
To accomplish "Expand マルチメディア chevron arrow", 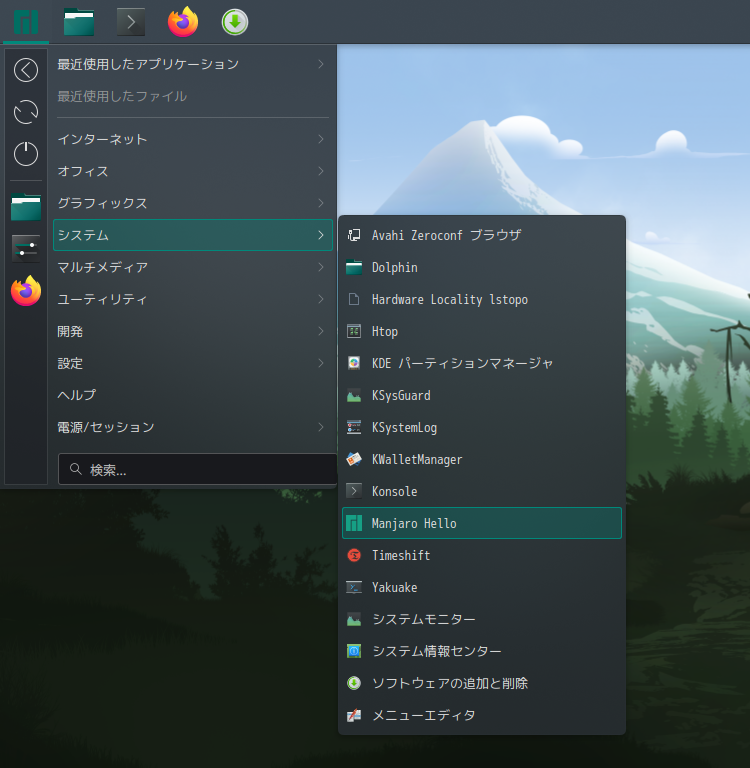I will [321, 267].
